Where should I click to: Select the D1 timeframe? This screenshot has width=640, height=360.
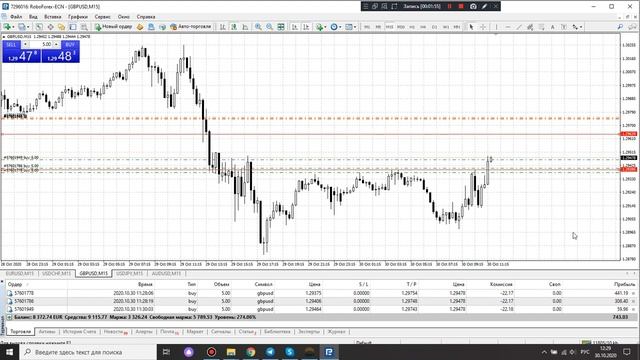(x=434, y=27)
